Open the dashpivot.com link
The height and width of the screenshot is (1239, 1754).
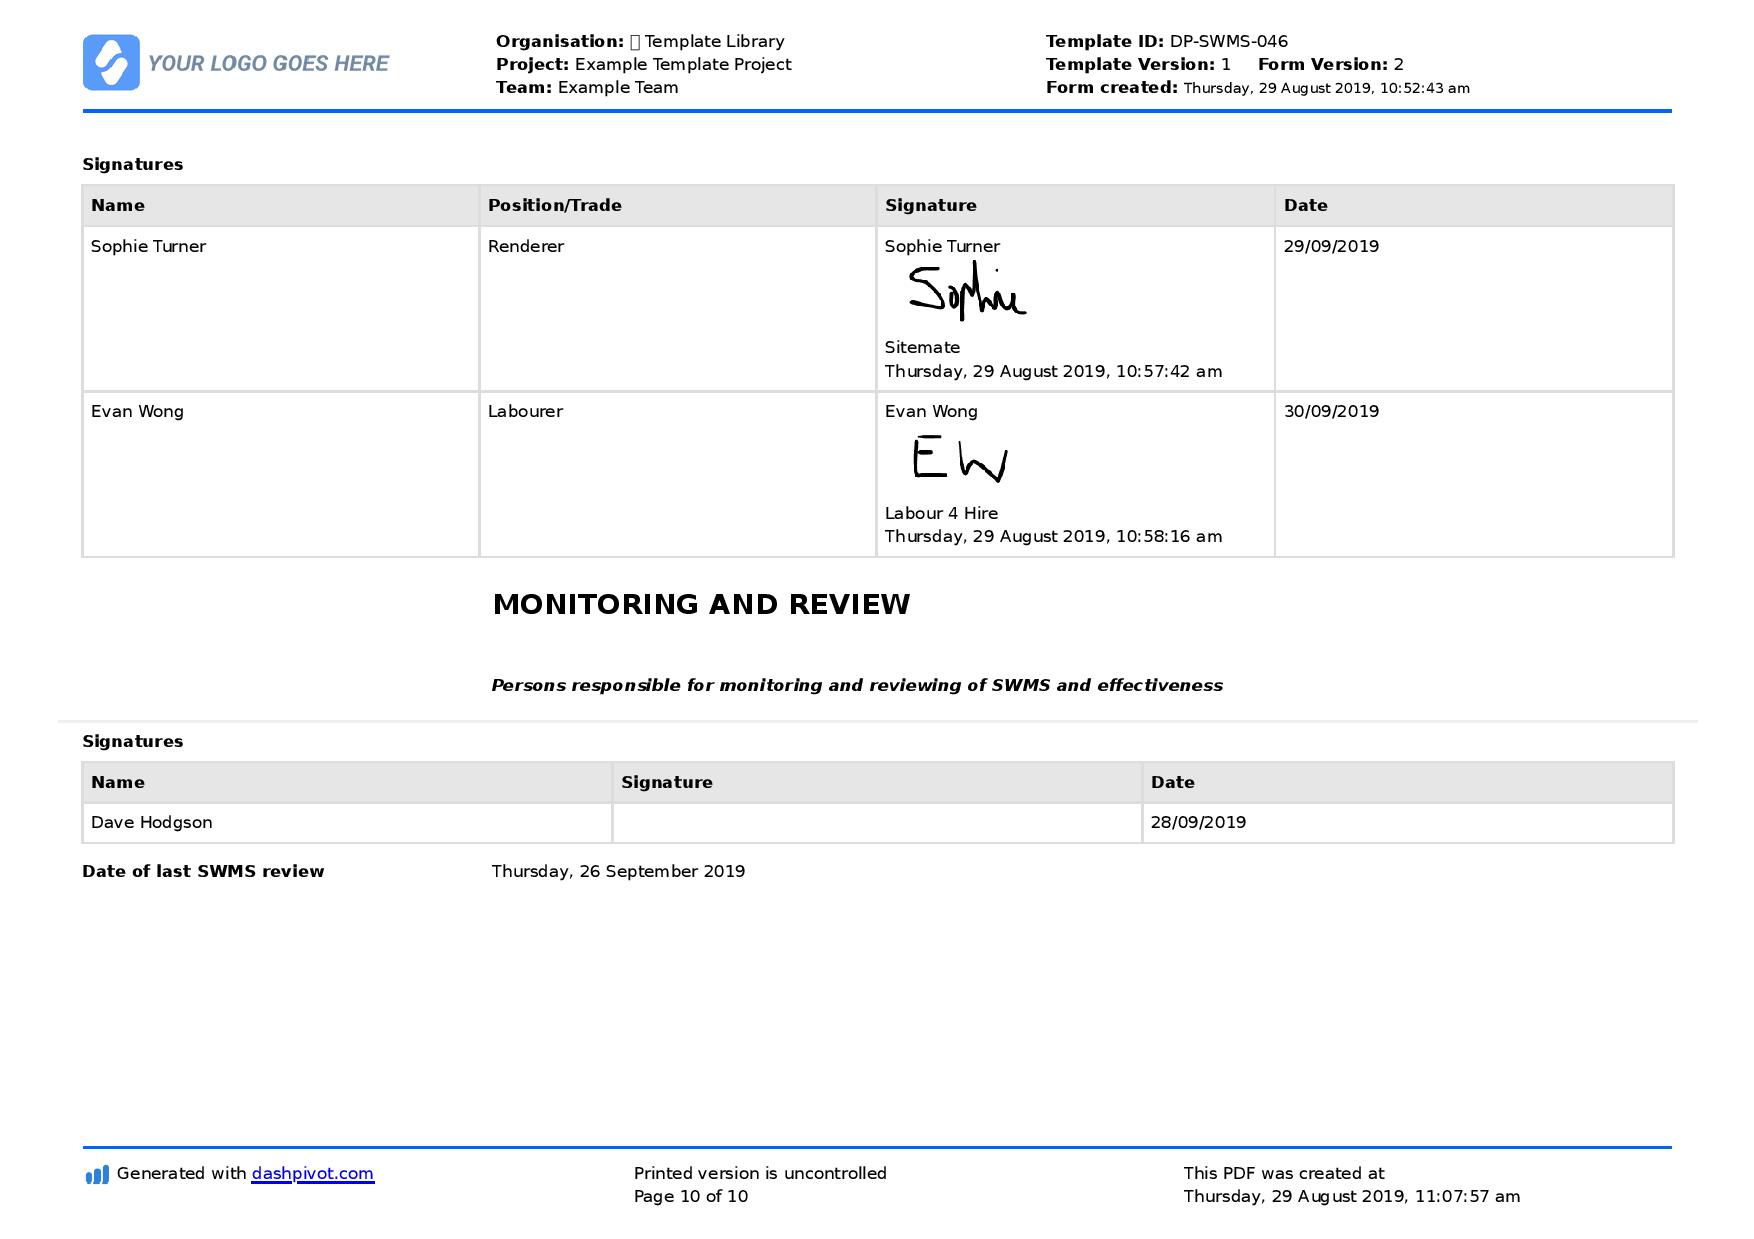(313, 1174)
